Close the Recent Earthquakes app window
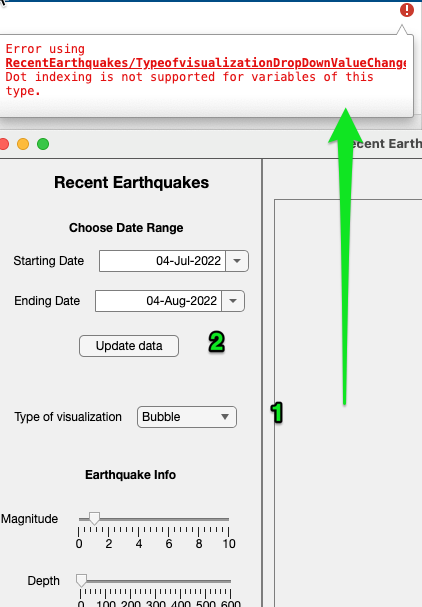 (x=4, y=144)
